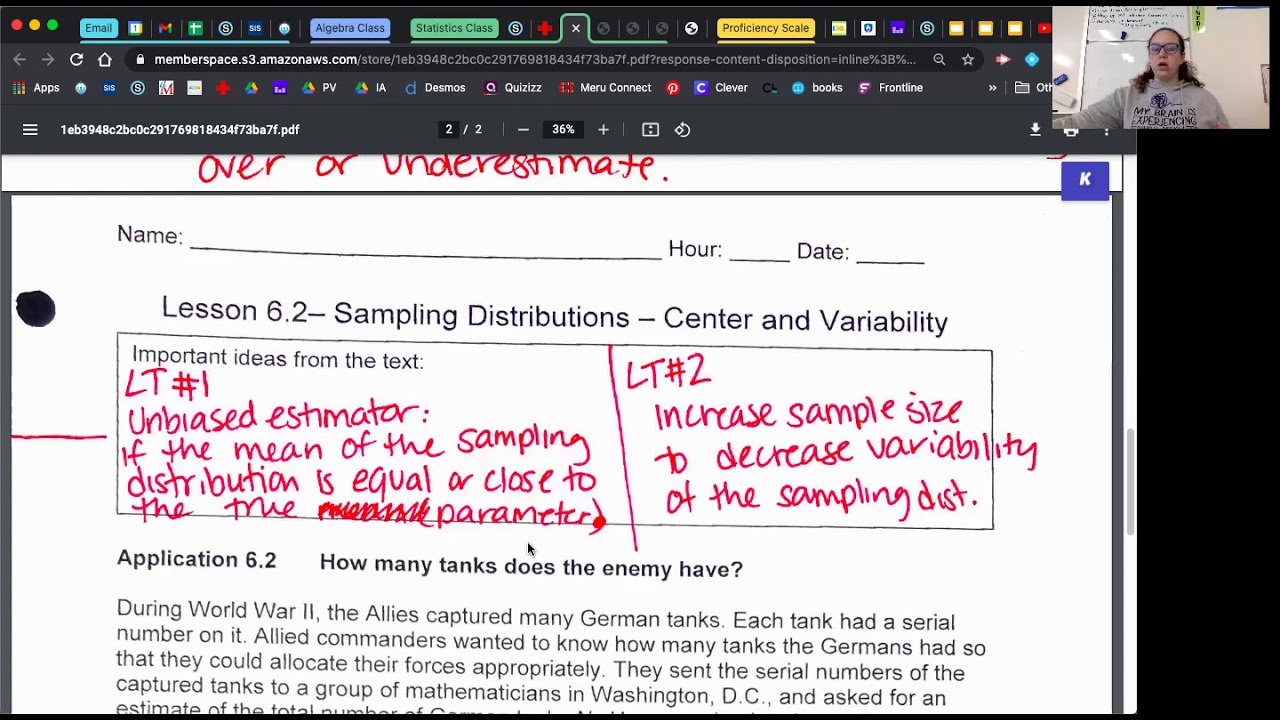Open the Algebra Class tab group
This screenshot has width=1280, height=720.
coord(350,28)
